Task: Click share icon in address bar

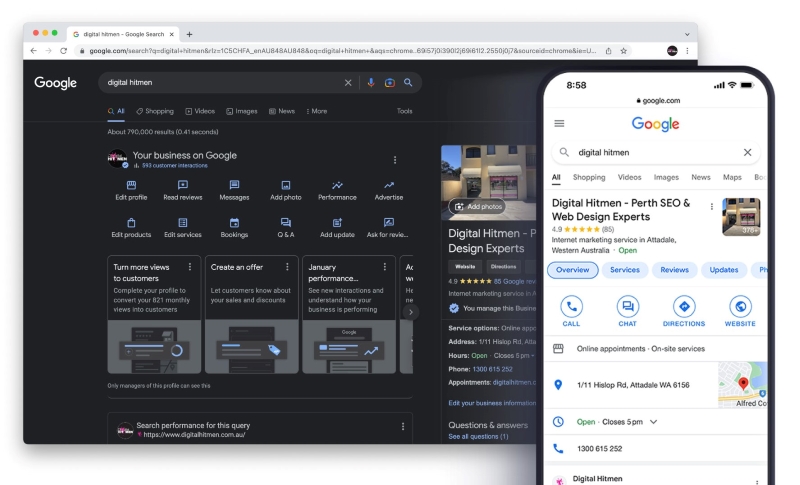Action: pyautogui.click(x=609, y=50)
